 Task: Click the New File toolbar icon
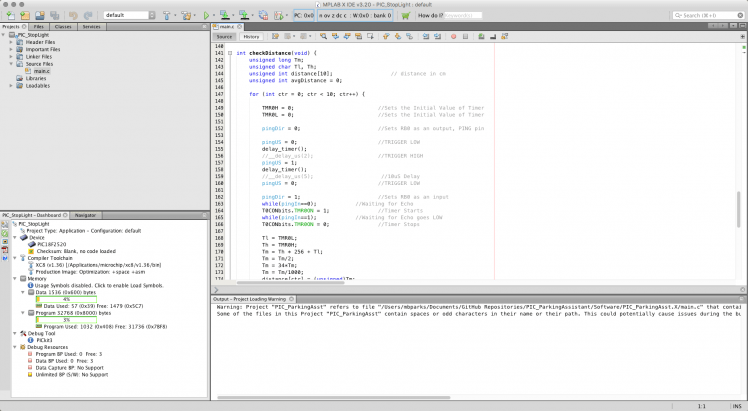[x=9, y=16]
